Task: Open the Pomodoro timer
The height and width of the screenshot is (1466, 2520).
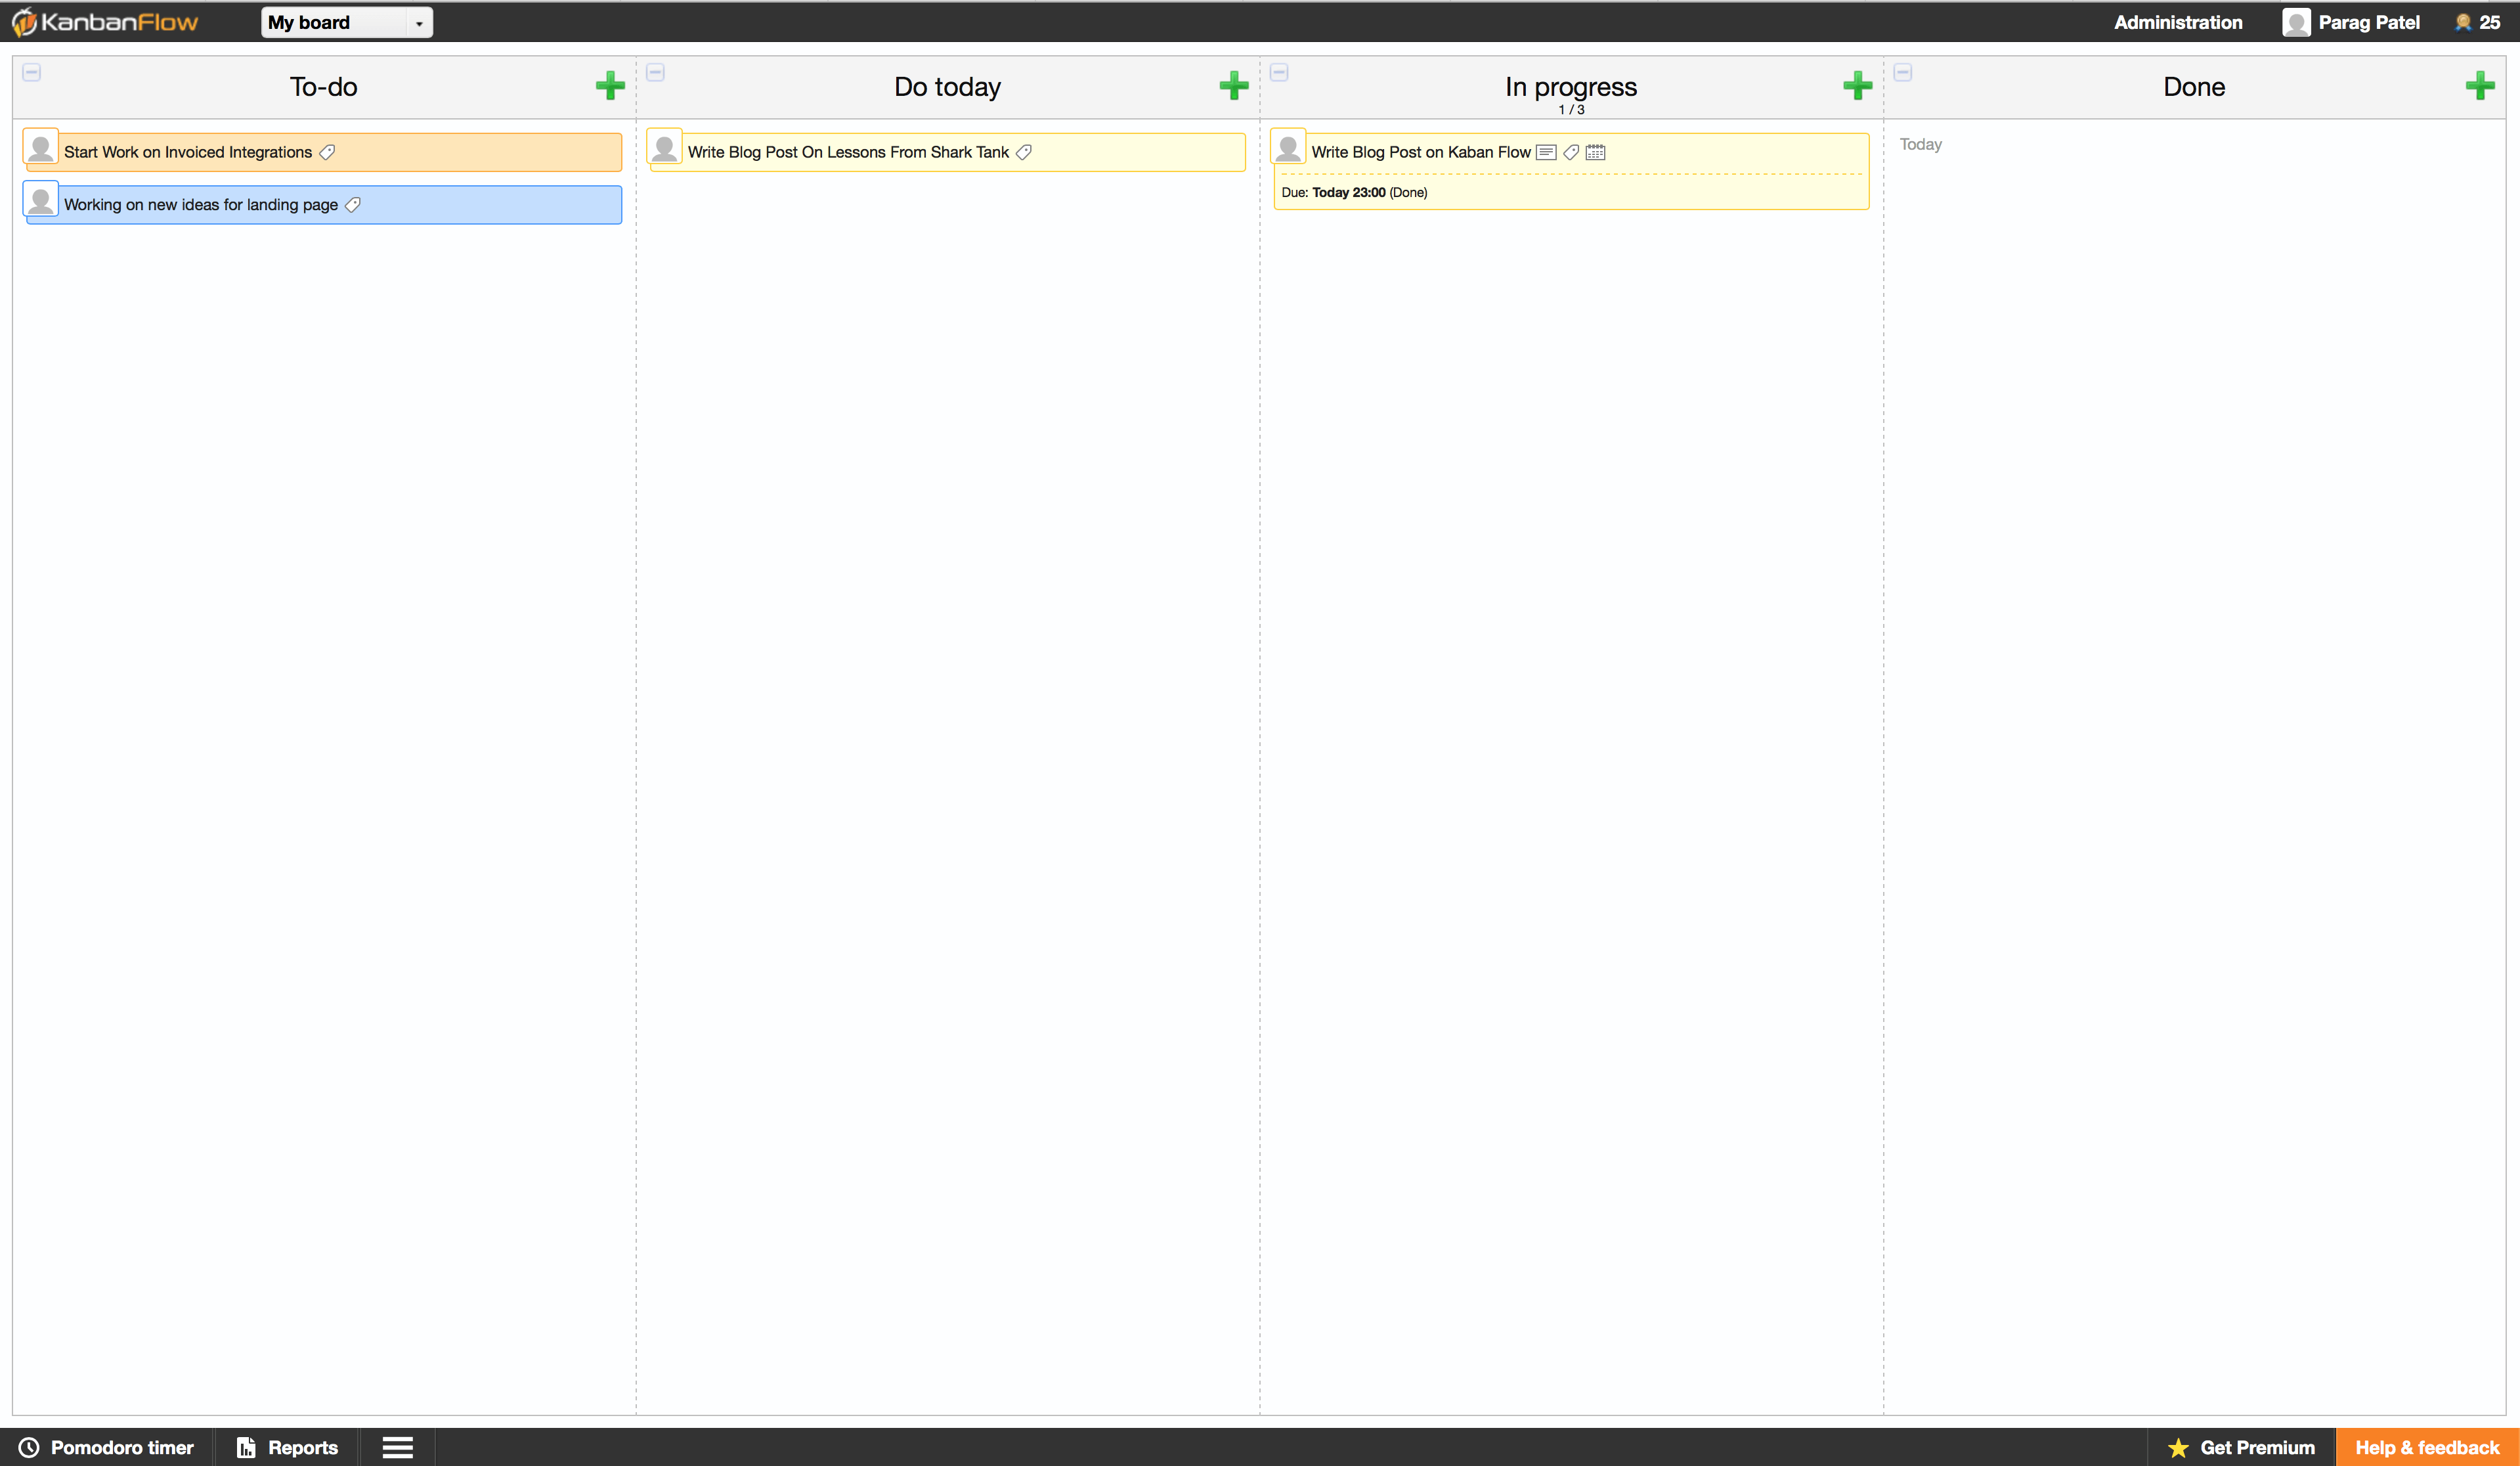Action: 106,1447
